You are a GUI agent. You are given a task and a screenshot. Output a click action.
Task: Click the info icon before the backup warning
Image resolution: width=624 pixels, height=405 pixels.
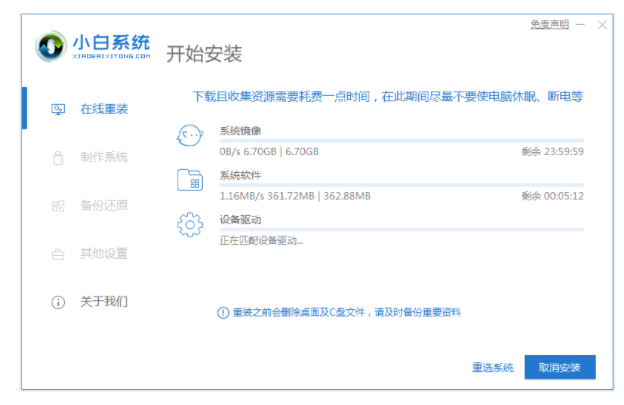pos(223,313)
